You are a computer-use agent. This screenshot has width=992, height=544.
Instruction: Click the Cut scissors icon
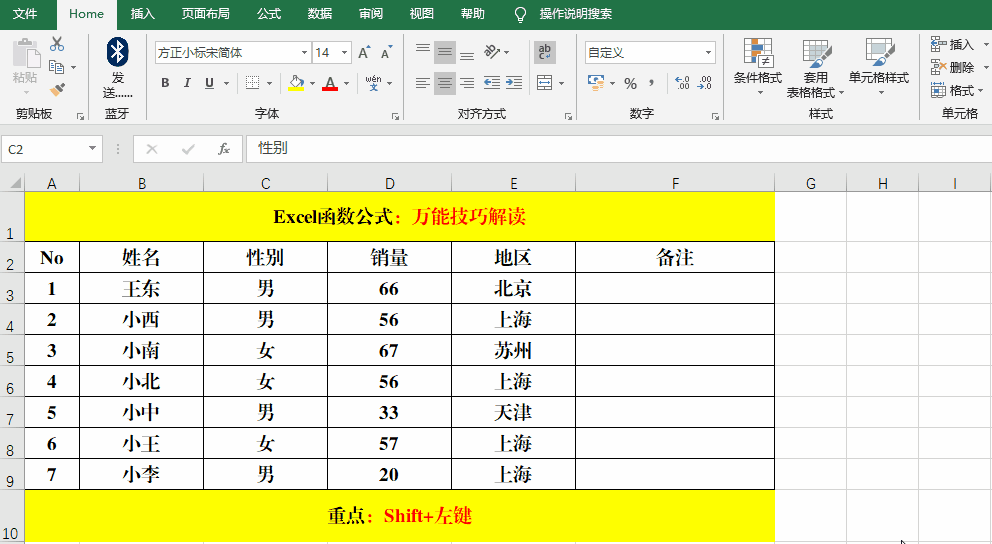tap(57, 44)
